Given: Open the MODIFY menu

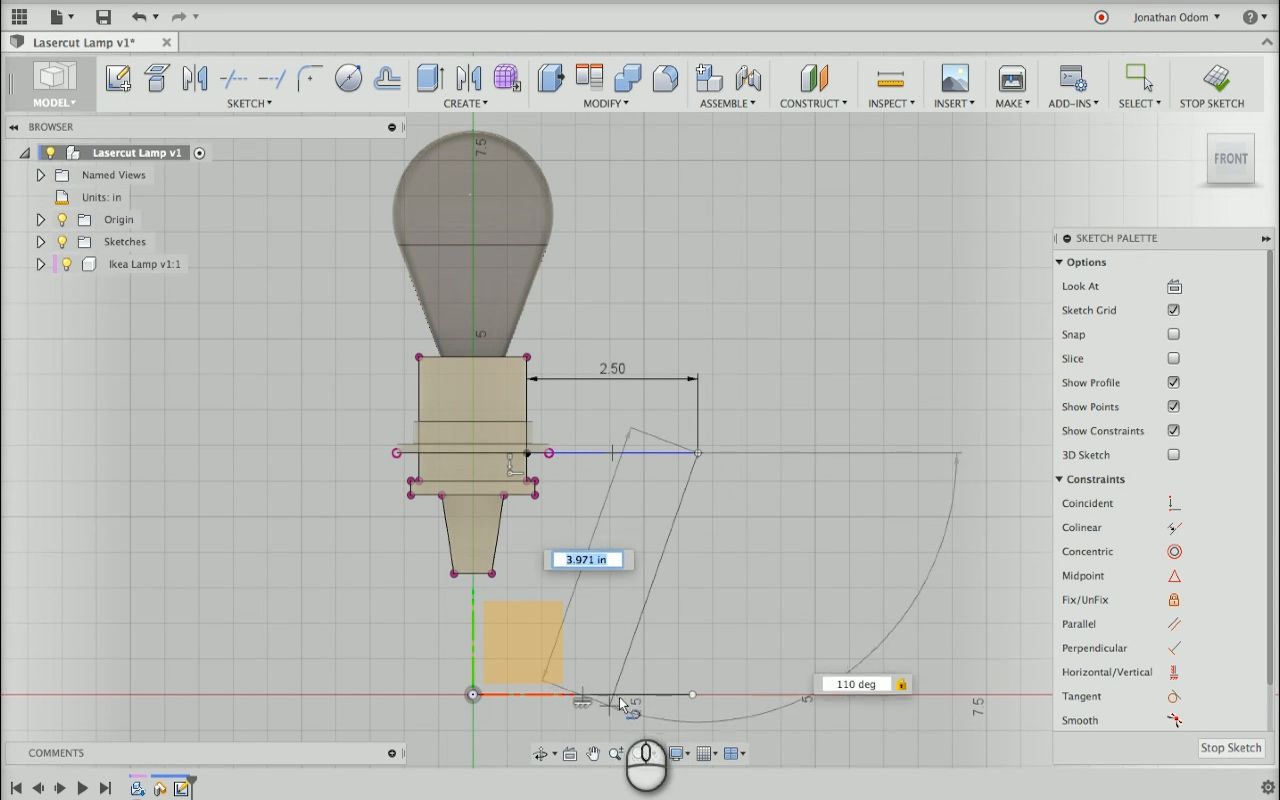Looking at the screenshot, I should click(606, 103).
